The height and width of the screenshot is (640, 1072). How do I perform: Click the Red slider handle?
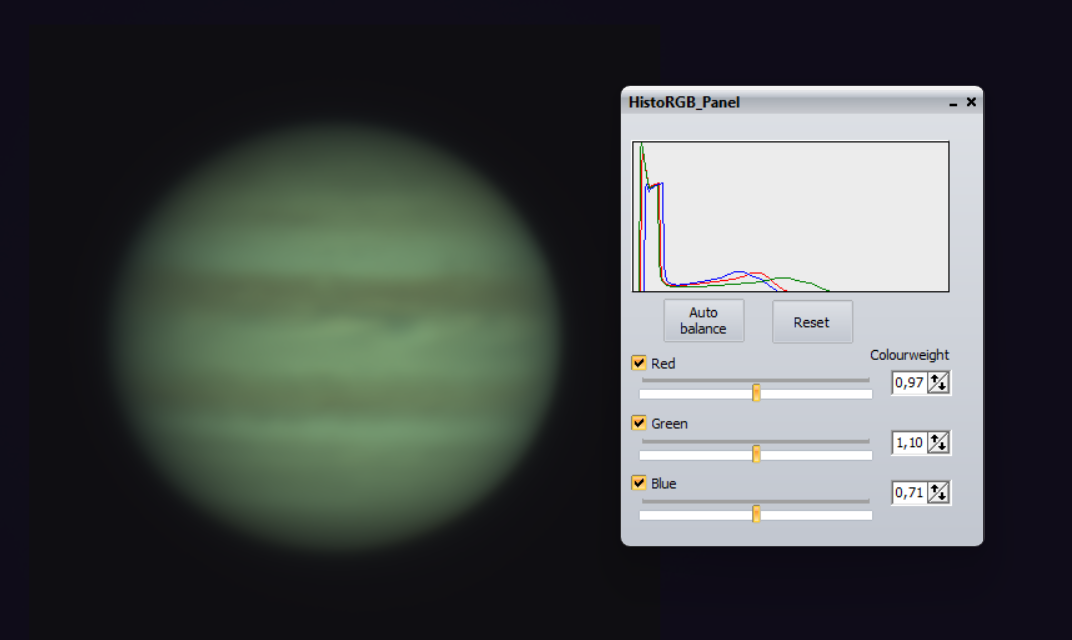pos(756,392)
